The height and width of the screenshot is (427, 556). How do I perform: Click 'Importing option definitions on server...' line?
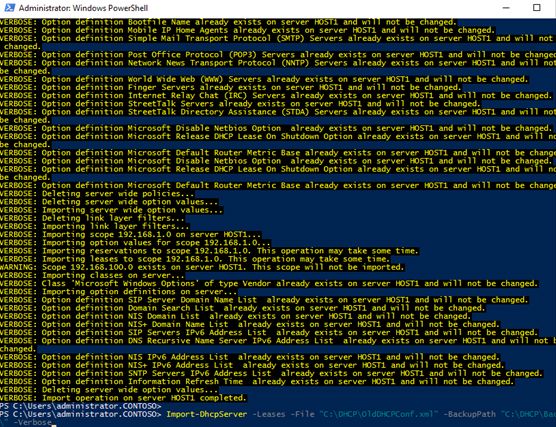pos(118,292)
